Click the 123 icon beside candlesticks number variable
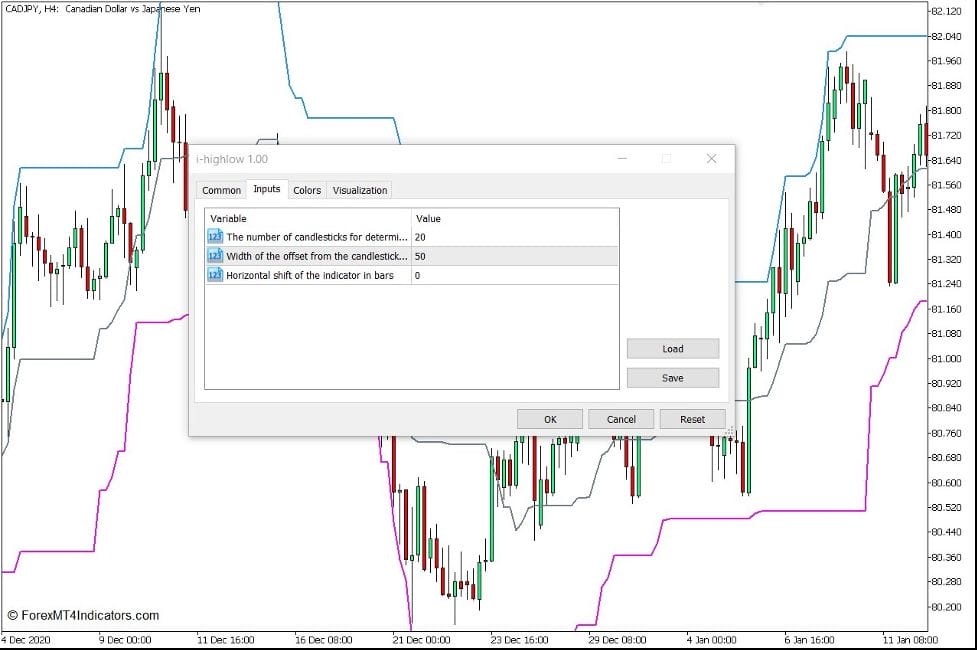Image resolution: width=977 pixels, height=650 pixels. click(213, 236)
